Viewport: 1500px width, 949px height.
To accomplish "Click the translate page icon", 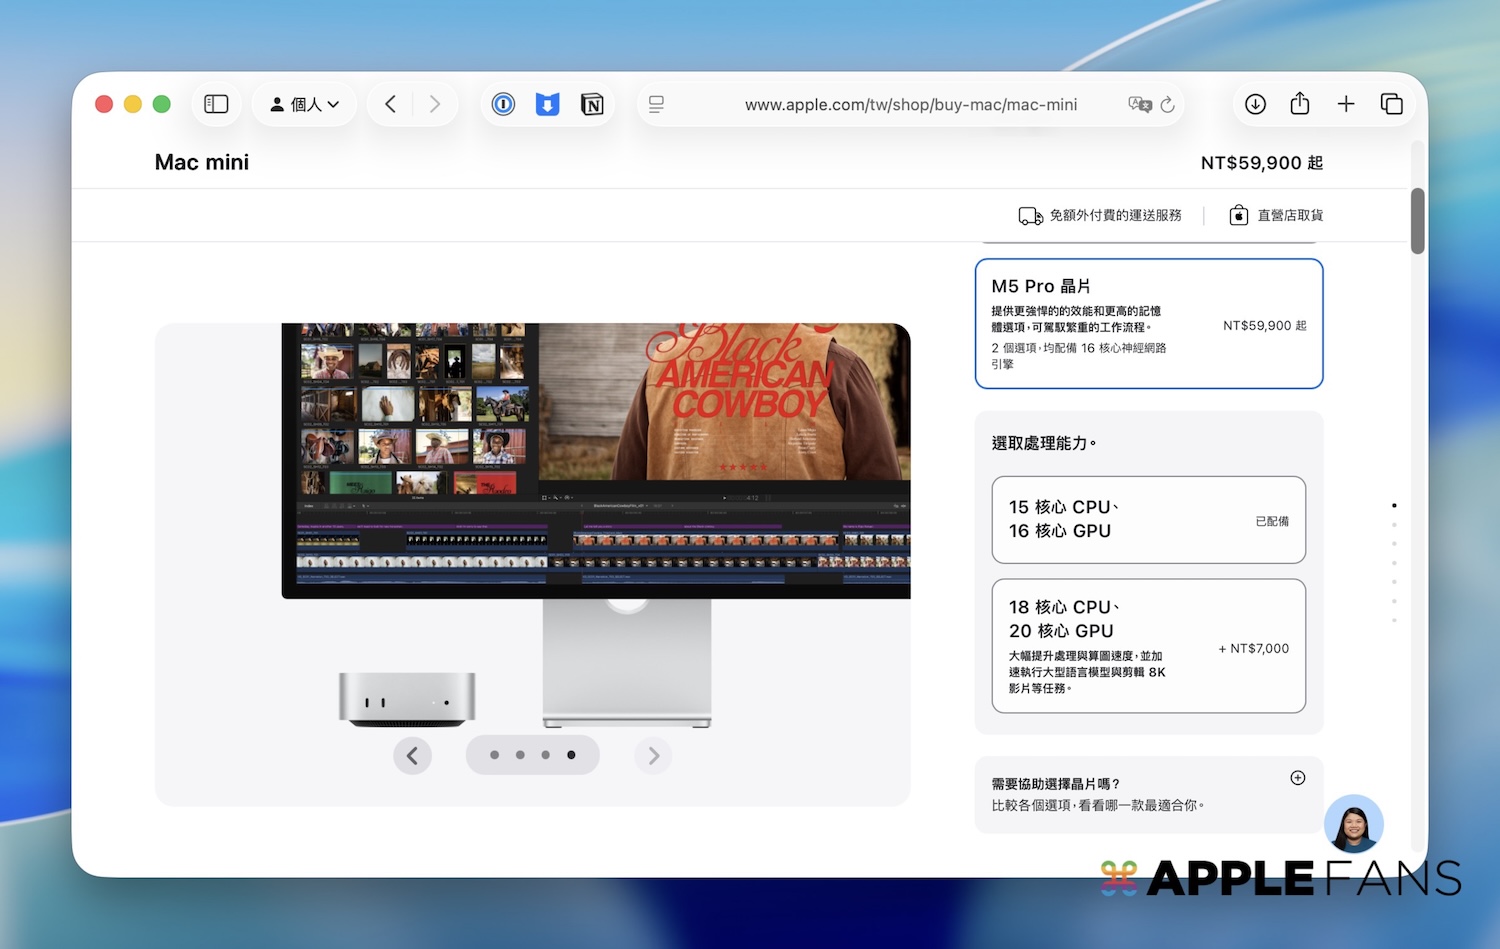I will tap(1139, 104).
